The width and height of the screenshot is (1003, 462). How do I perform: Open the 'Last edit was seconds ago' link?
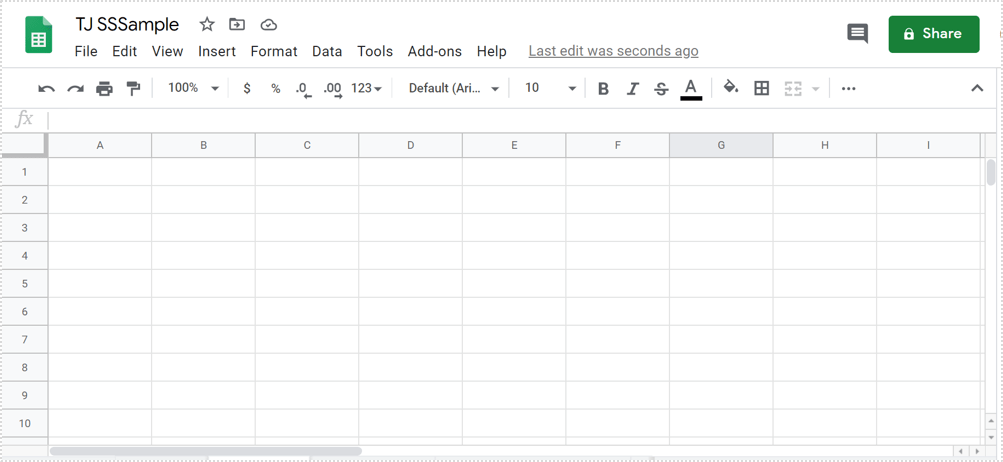tap(613, 51)
